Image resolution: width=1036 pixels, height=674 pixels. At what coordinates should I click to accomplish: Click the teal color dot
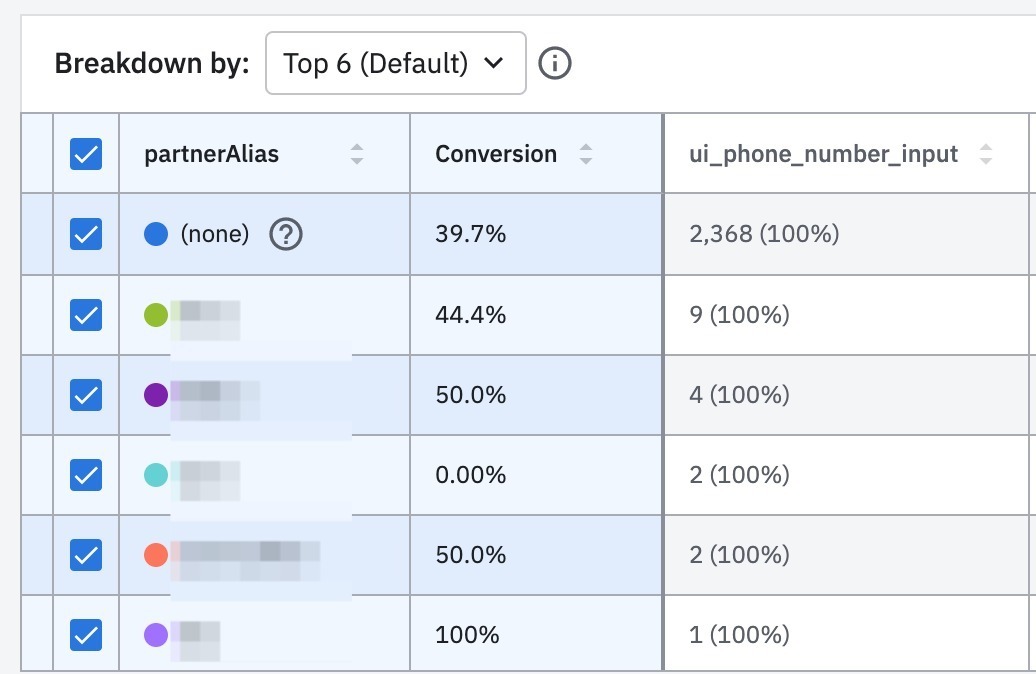[156, 475]
